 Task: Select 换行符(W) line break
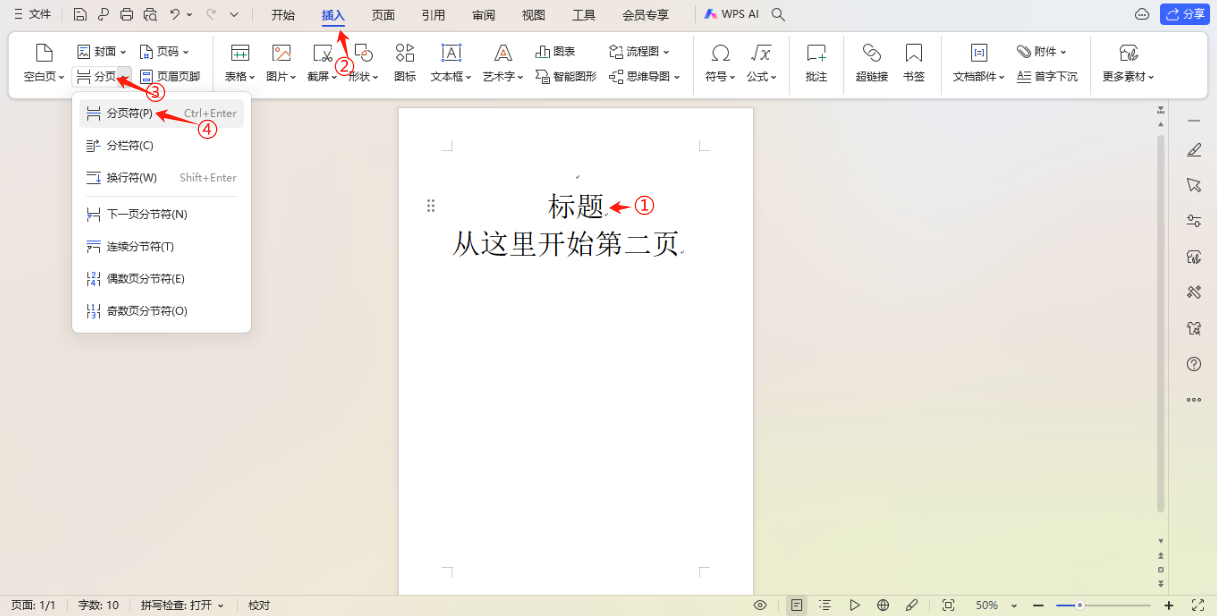161,177
